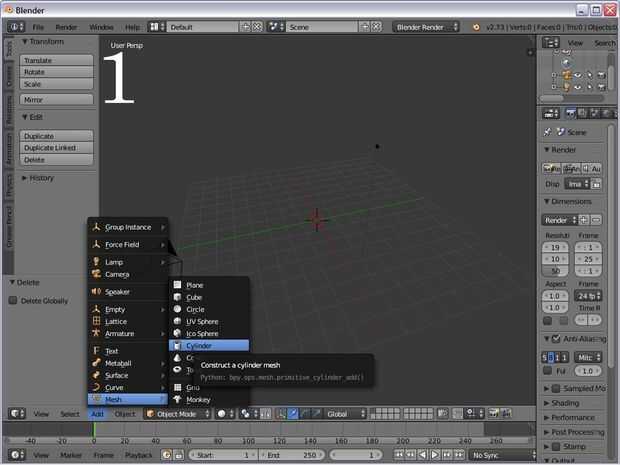
Task: Open the No Sync dropdown
Action: [502, 455]
